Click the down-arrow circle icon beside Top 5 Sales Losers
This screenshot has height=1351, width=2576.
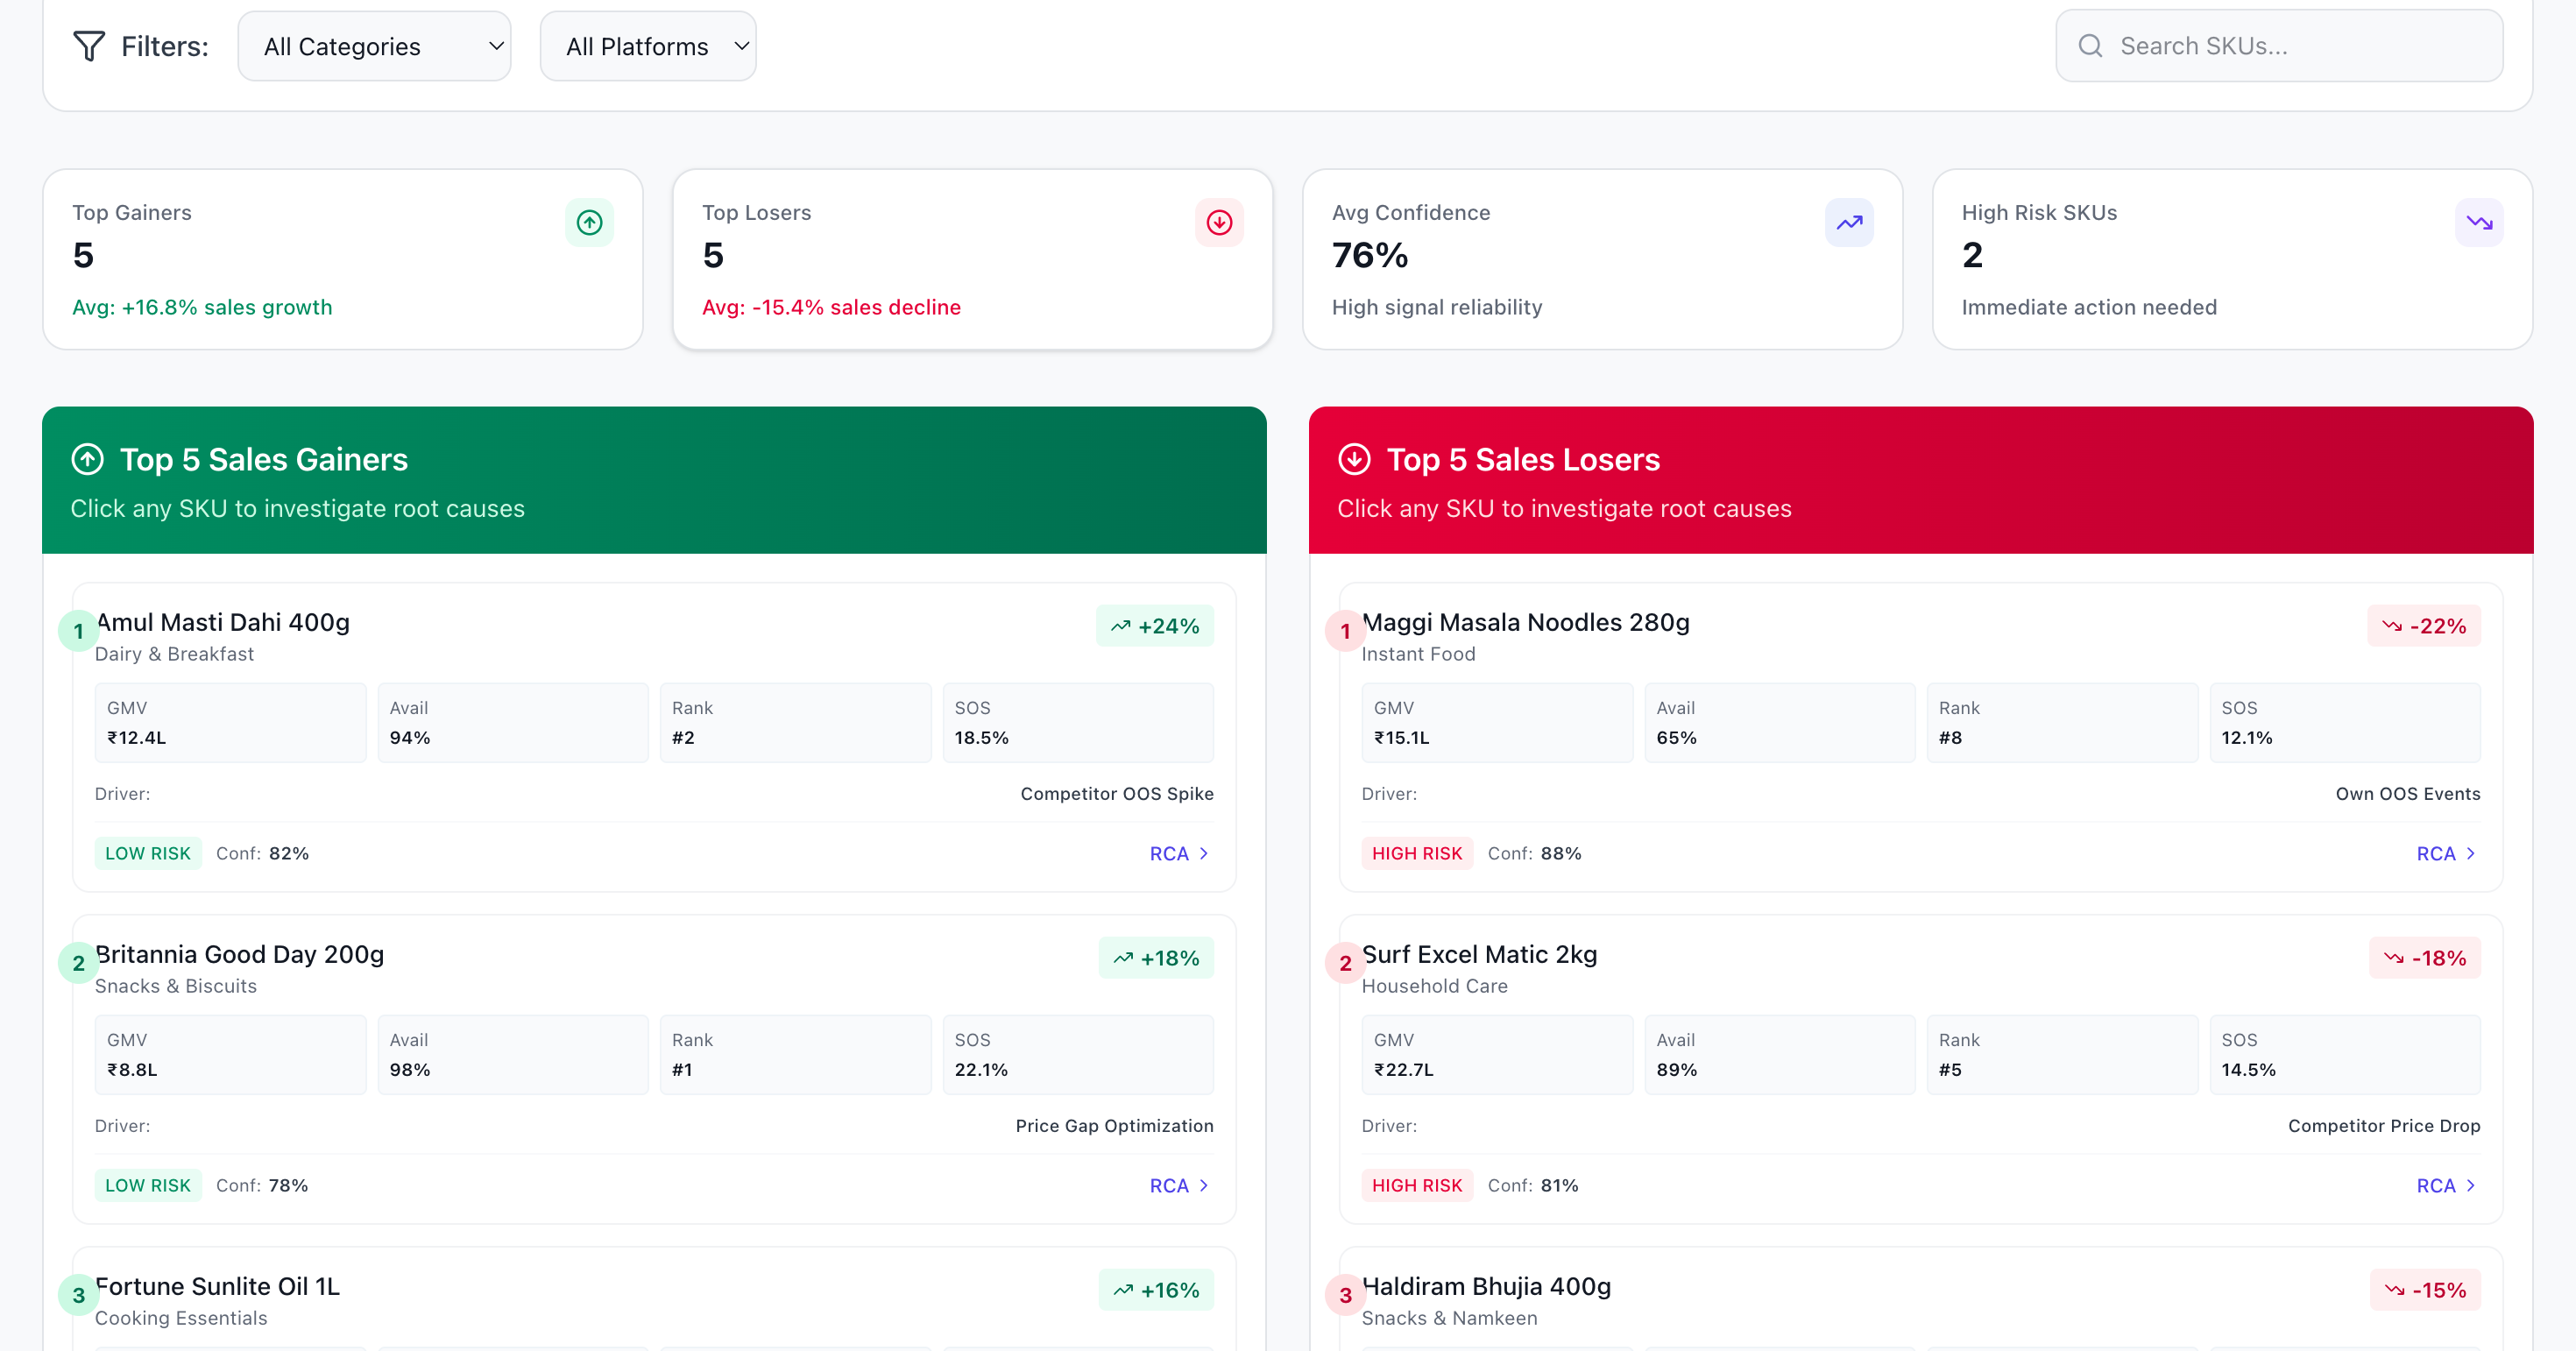tap(1355, 459)
